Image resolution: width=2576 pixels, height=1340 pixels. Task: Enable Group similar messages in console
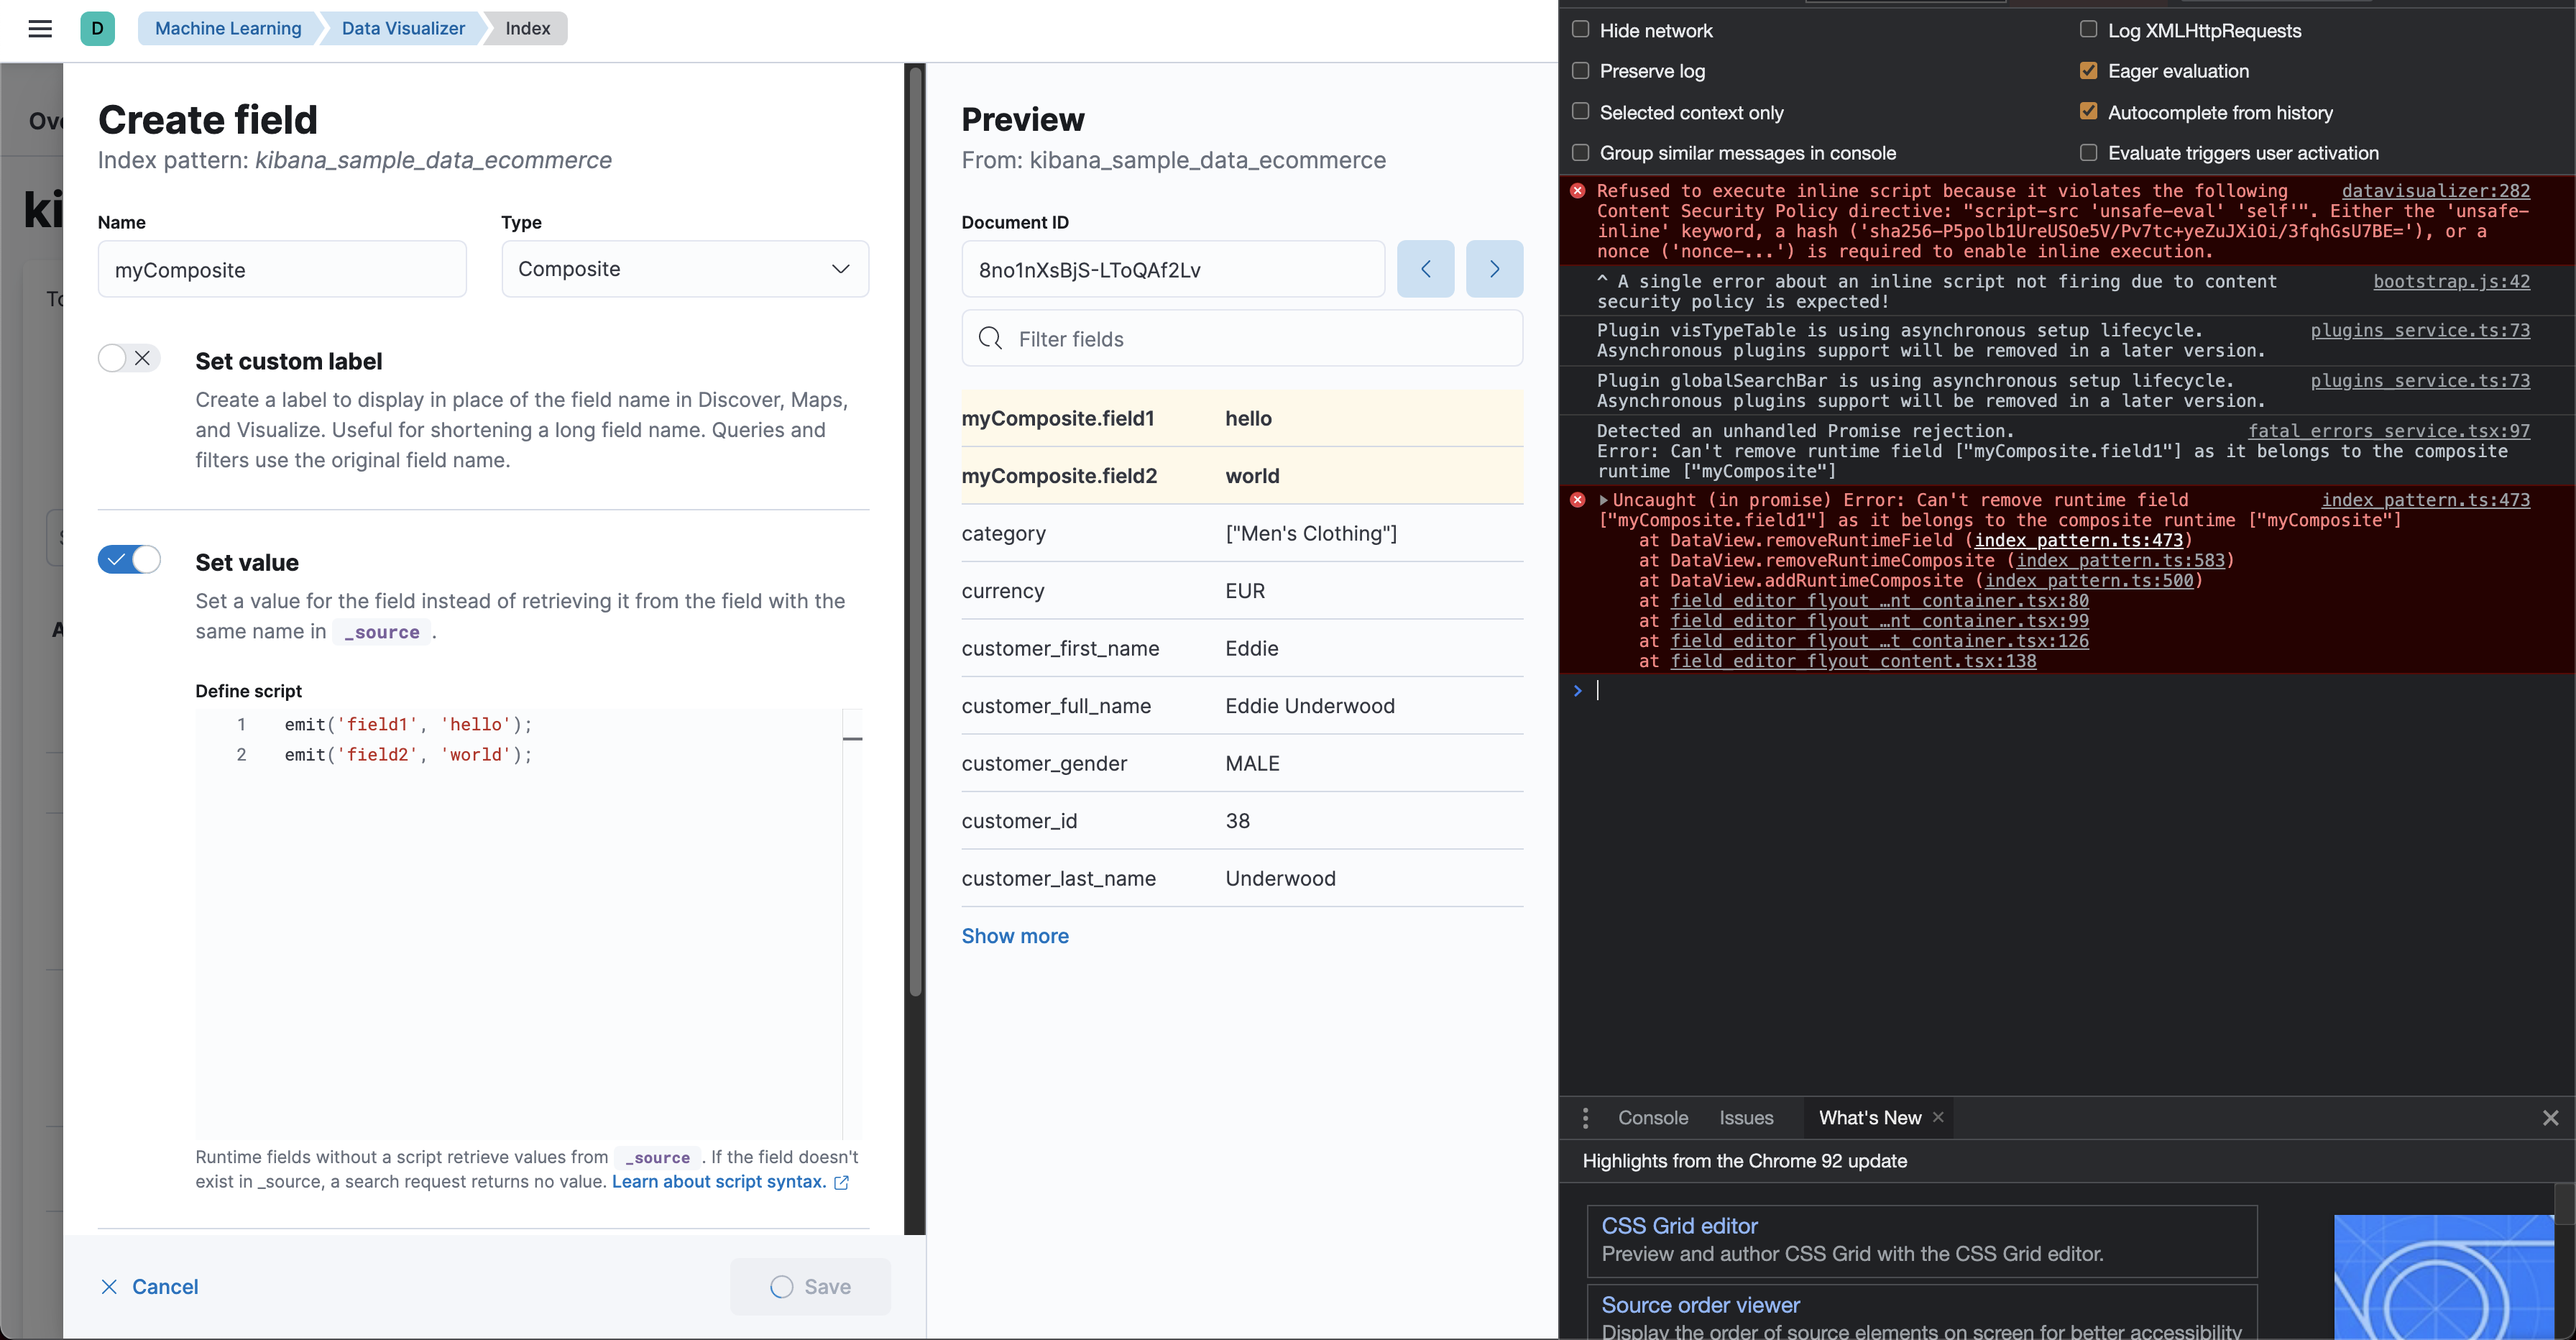point(1581,152)
